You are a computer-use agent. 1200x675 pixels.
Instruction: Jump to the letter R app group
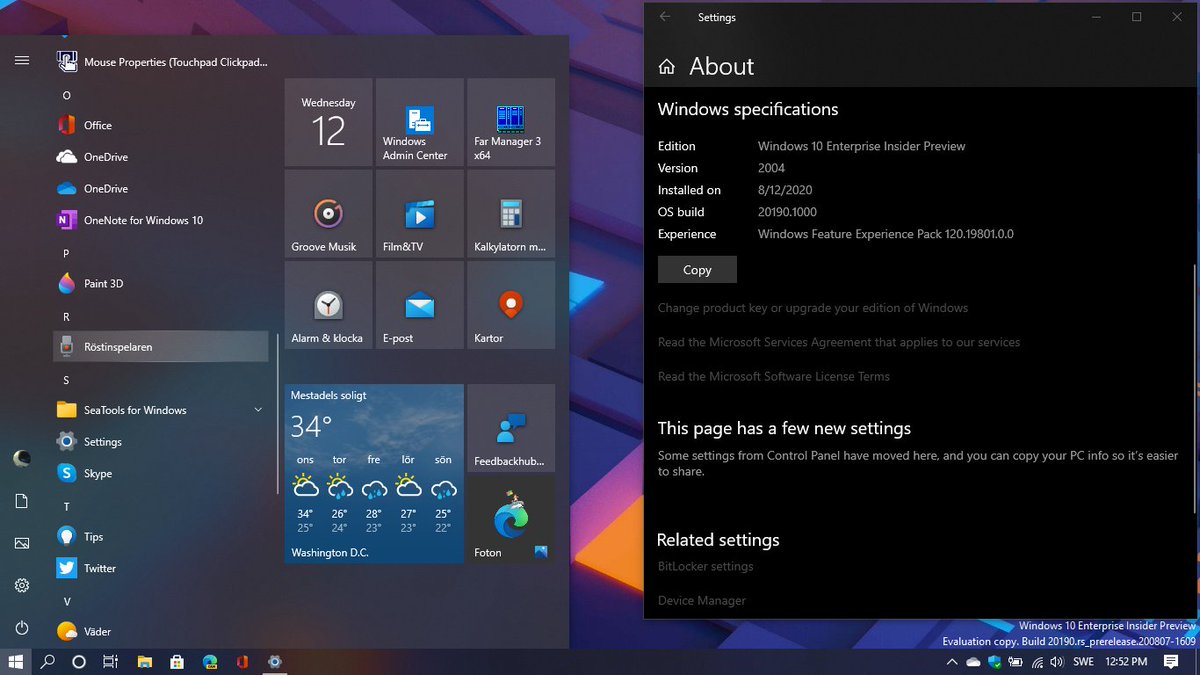(x=67, y=317)
